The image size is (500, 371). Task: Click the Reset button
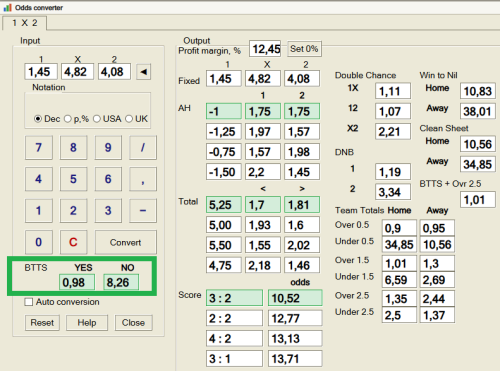tap(42, 323)
